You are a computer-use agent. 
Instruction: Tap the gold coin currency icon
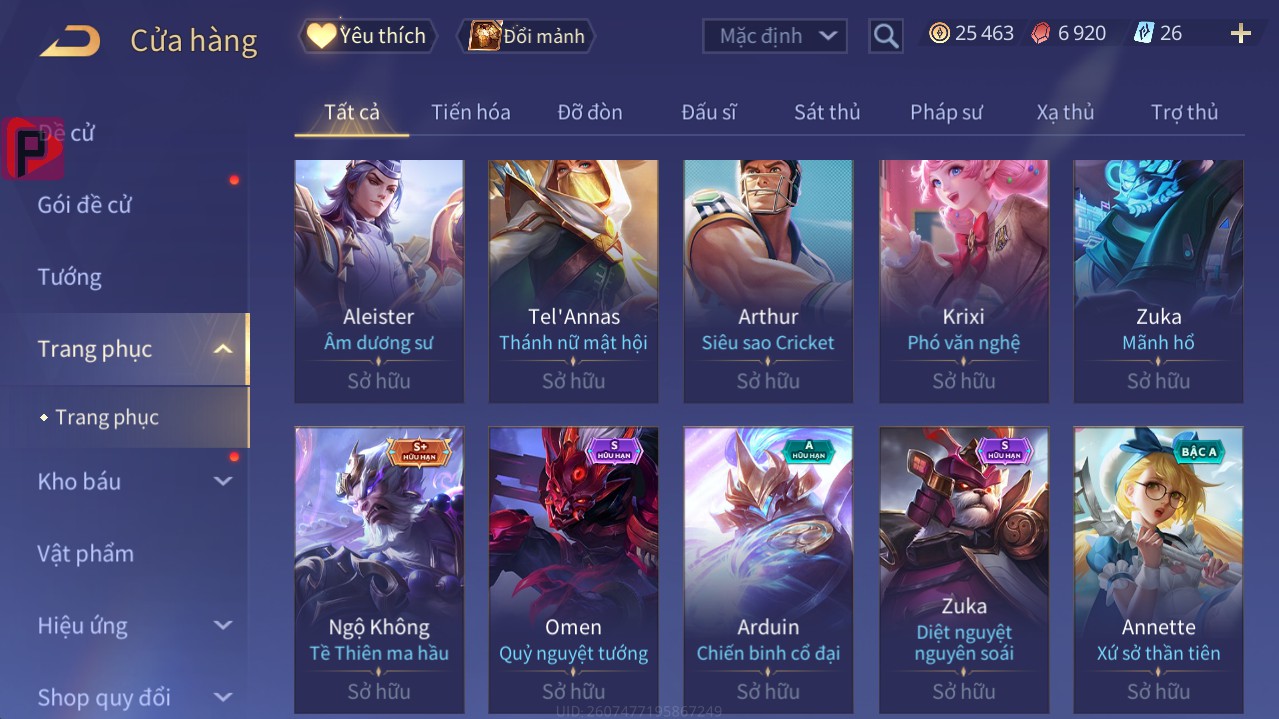click(939, 33)
